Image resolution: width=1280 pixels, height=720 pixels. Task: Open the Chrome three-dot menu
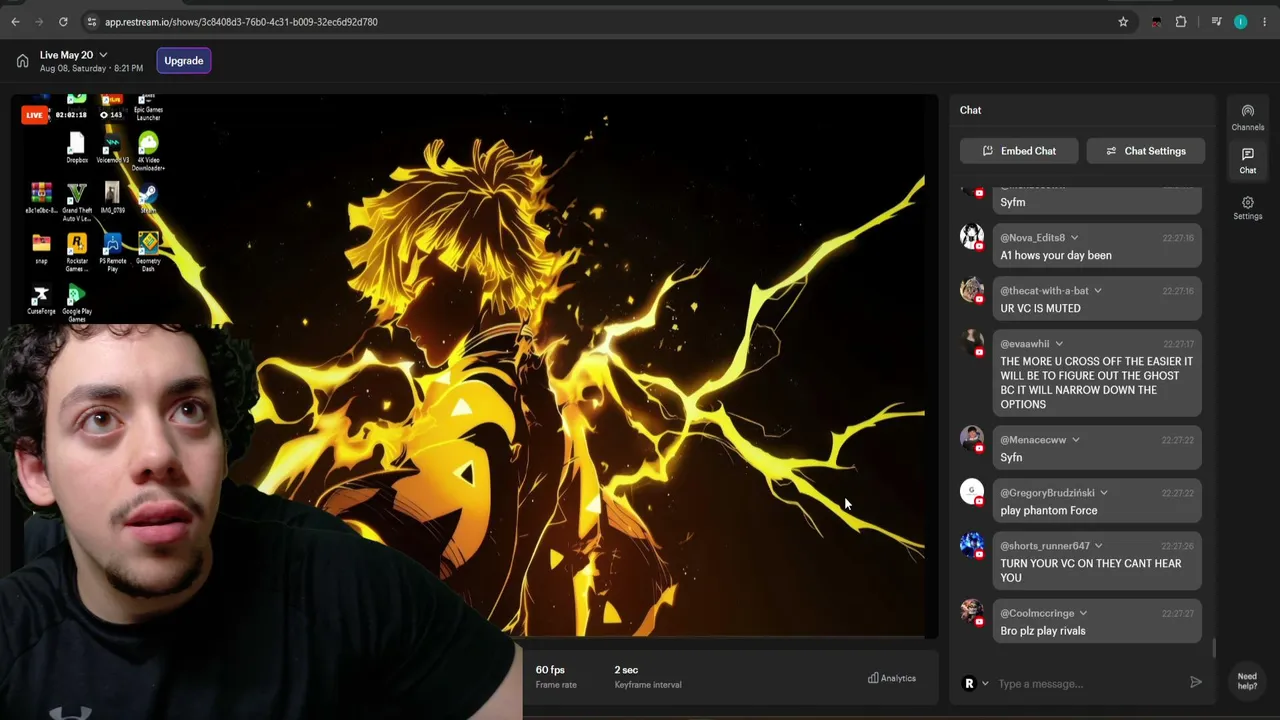click(x=1265, y=21)
